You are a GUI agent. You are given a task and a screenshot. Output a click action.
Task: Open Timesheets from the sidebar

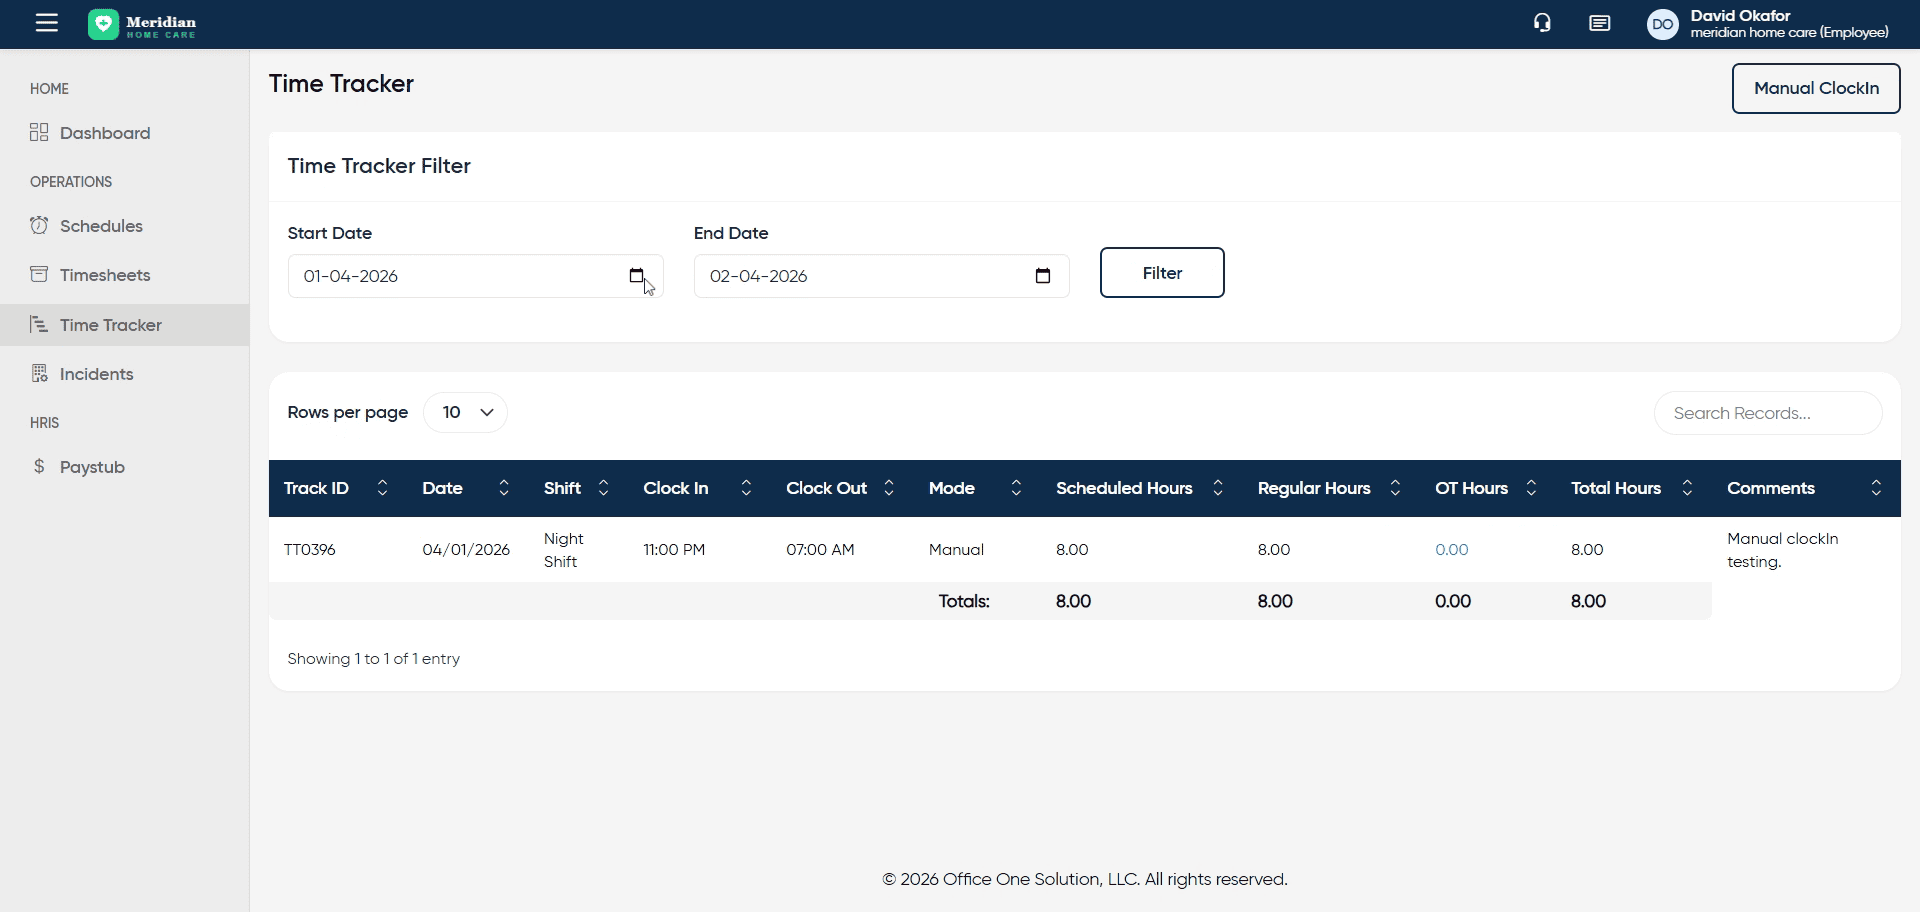point(105,275)
